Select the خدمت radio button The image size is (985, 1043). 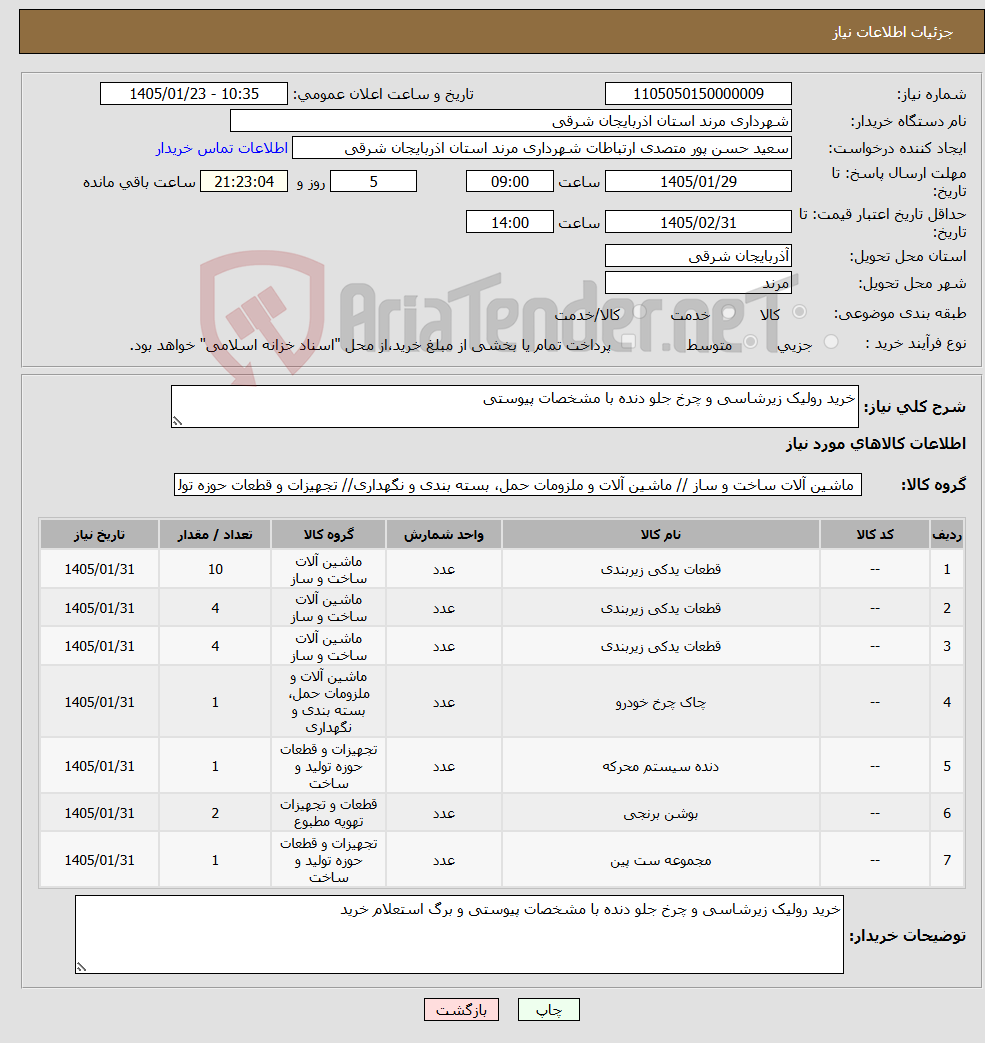[728, 312]
